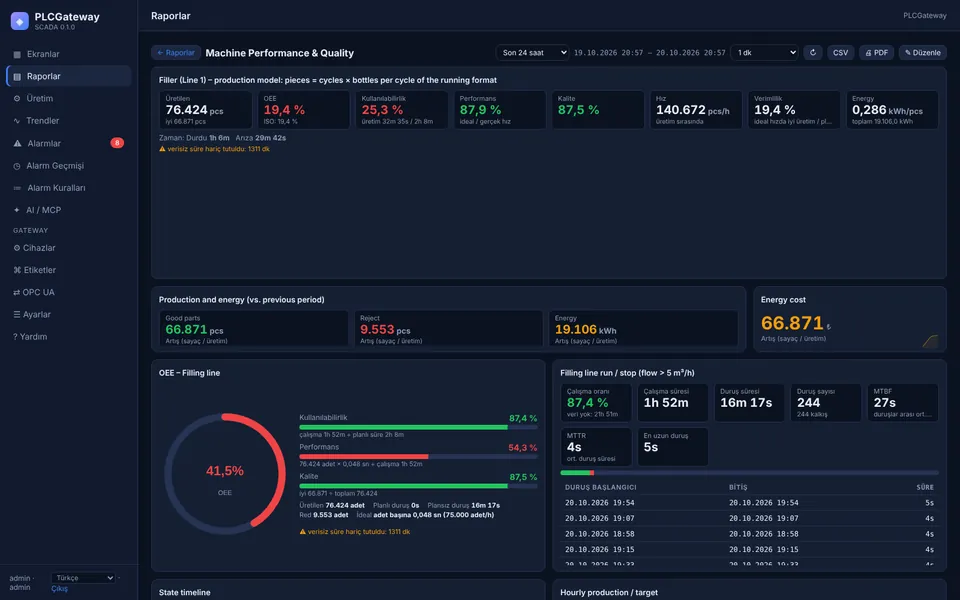Click the En uzun duruş 5s tile

(x=672, y=447)
